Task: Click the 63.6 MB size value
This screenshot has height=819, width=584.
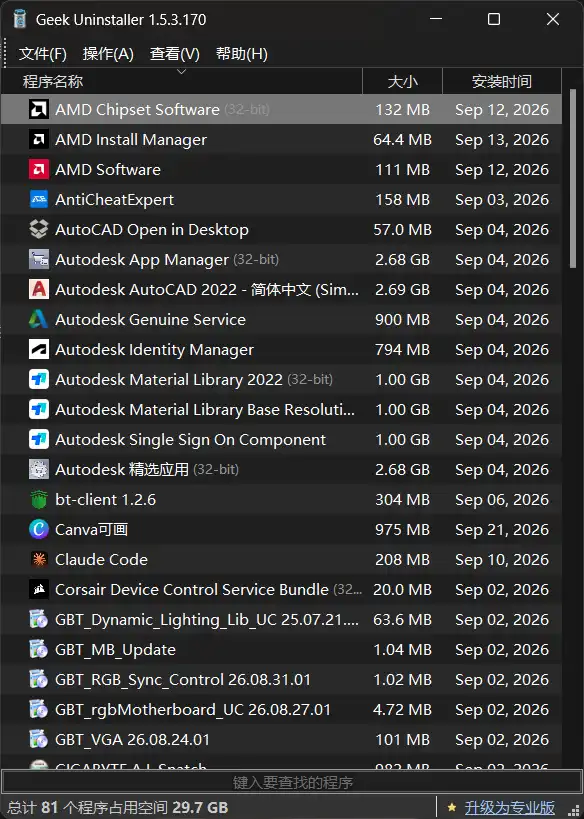Action: (402, 619)
